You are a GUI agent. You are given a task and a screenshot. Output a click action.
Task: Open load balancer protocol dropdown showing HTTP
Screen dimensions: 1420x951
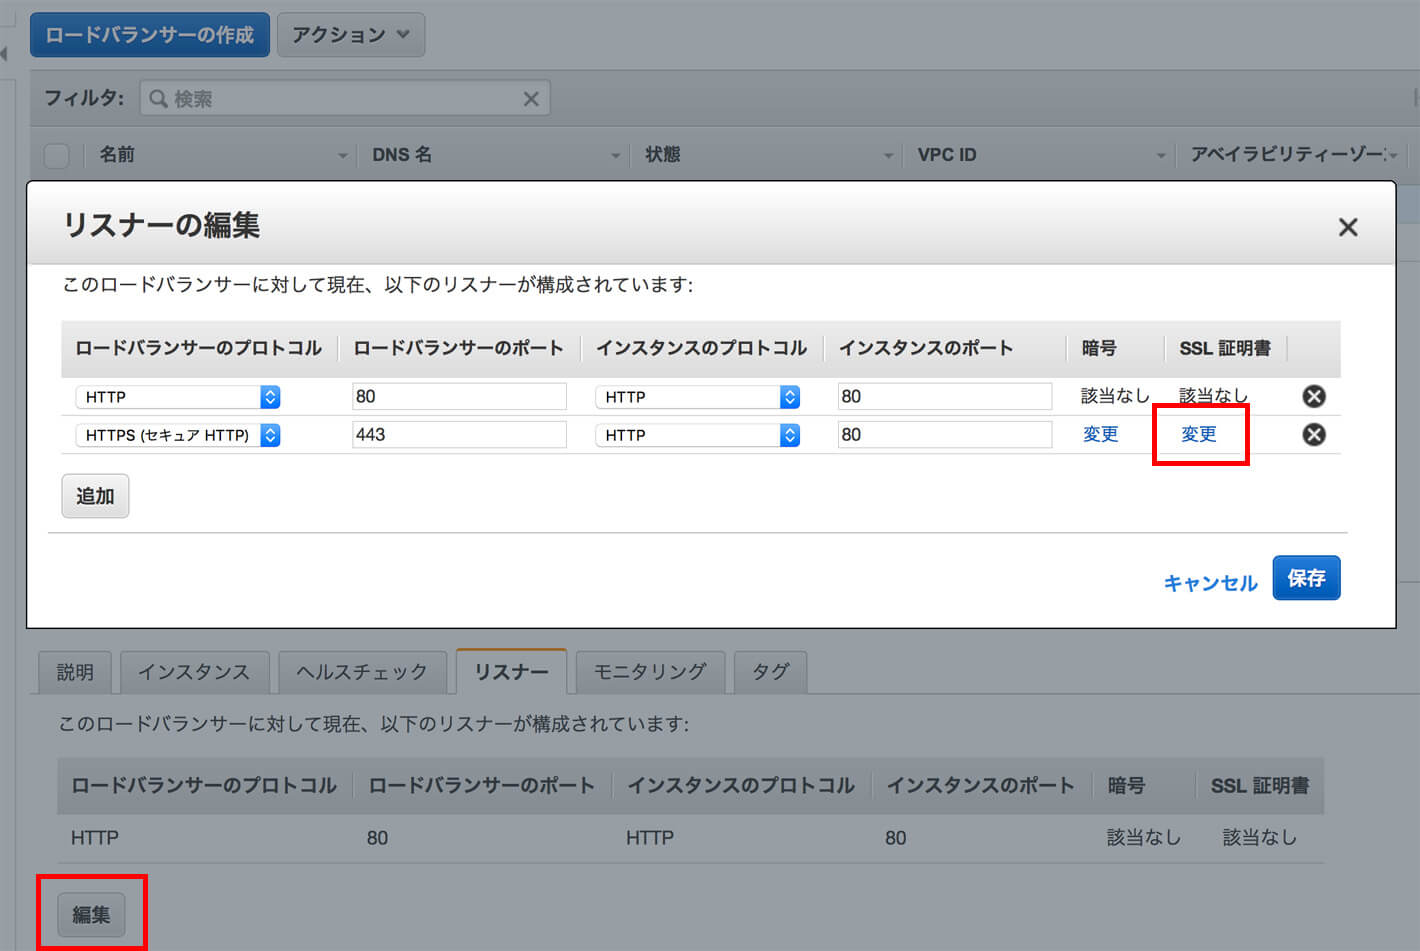pos(177,397)
